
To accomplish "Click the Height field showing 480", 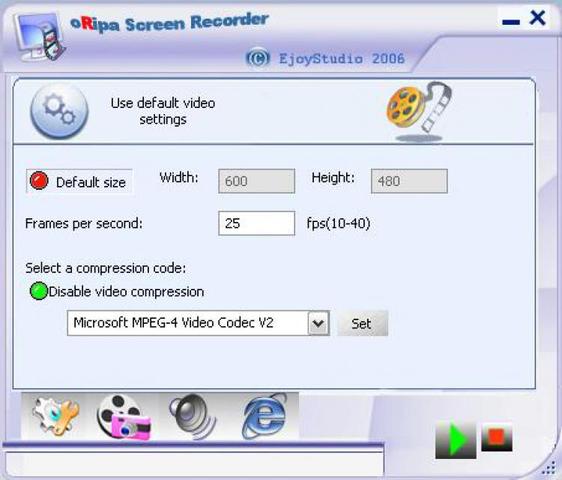I will [x=409, y=181].
